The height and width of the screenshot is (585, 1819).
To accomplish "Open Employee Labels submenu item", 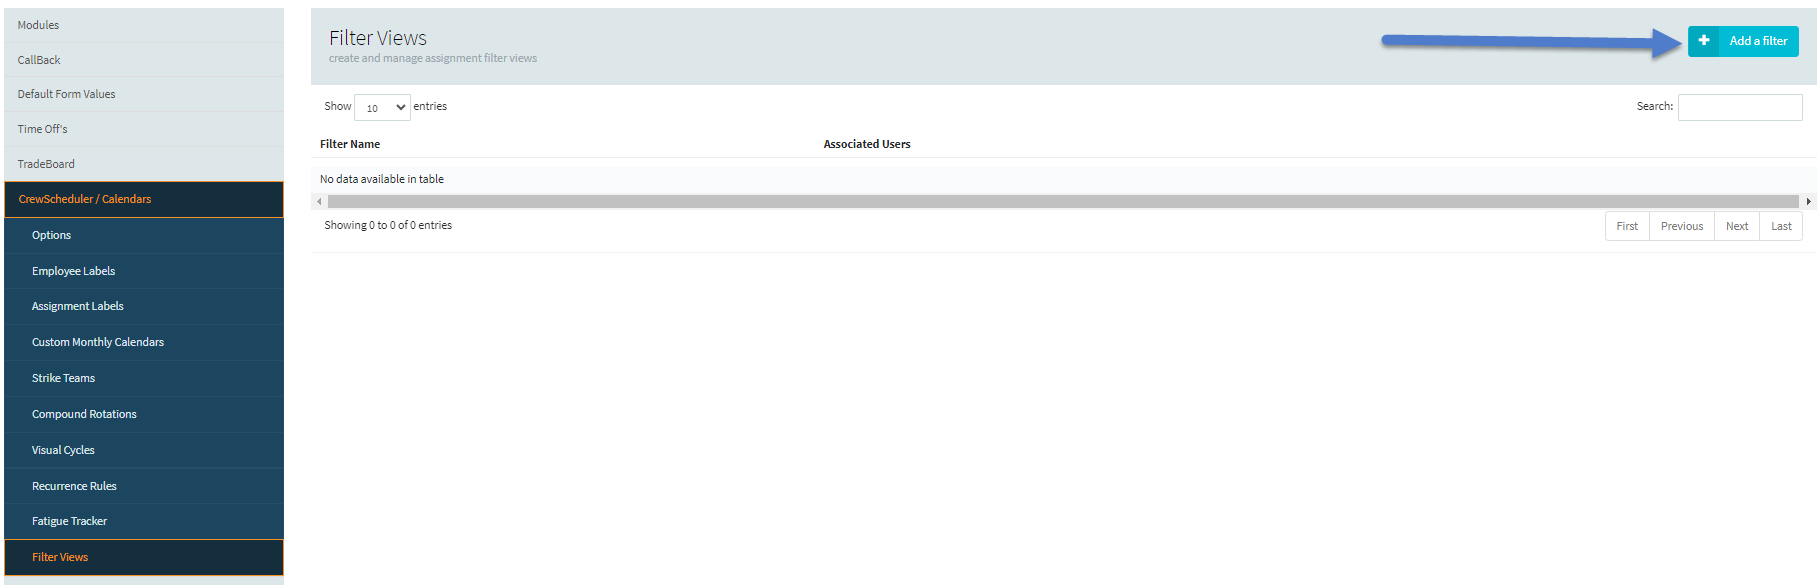I will (x=144, y=271).
